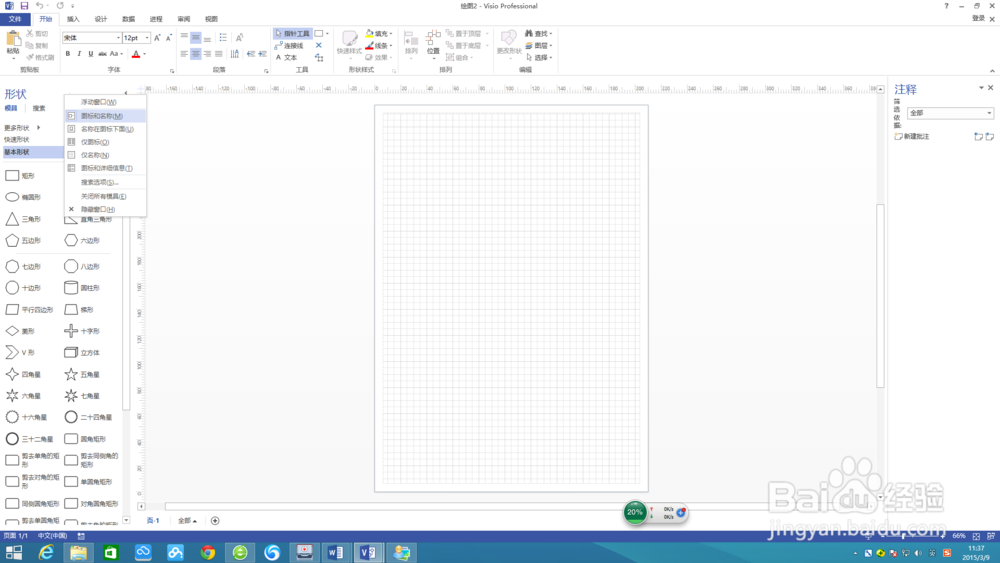
Task: Click the bullet list icon
Action: [223, 38]
